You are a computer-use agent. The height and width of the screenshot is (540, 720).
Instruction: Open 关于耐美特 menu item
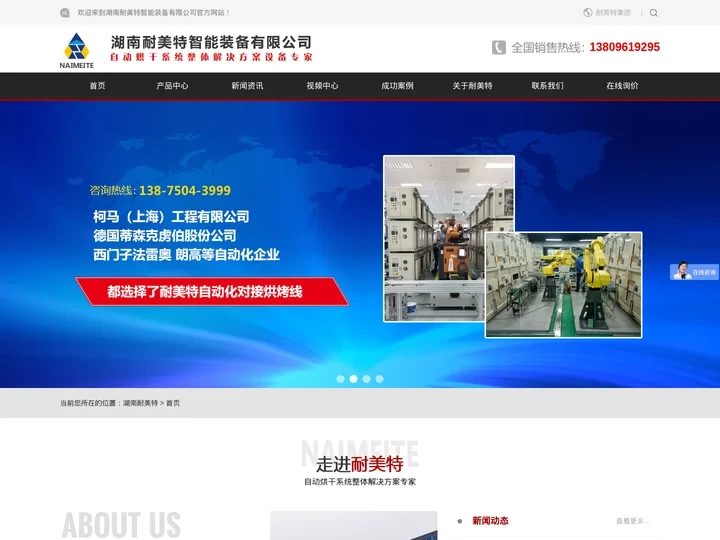472,86
